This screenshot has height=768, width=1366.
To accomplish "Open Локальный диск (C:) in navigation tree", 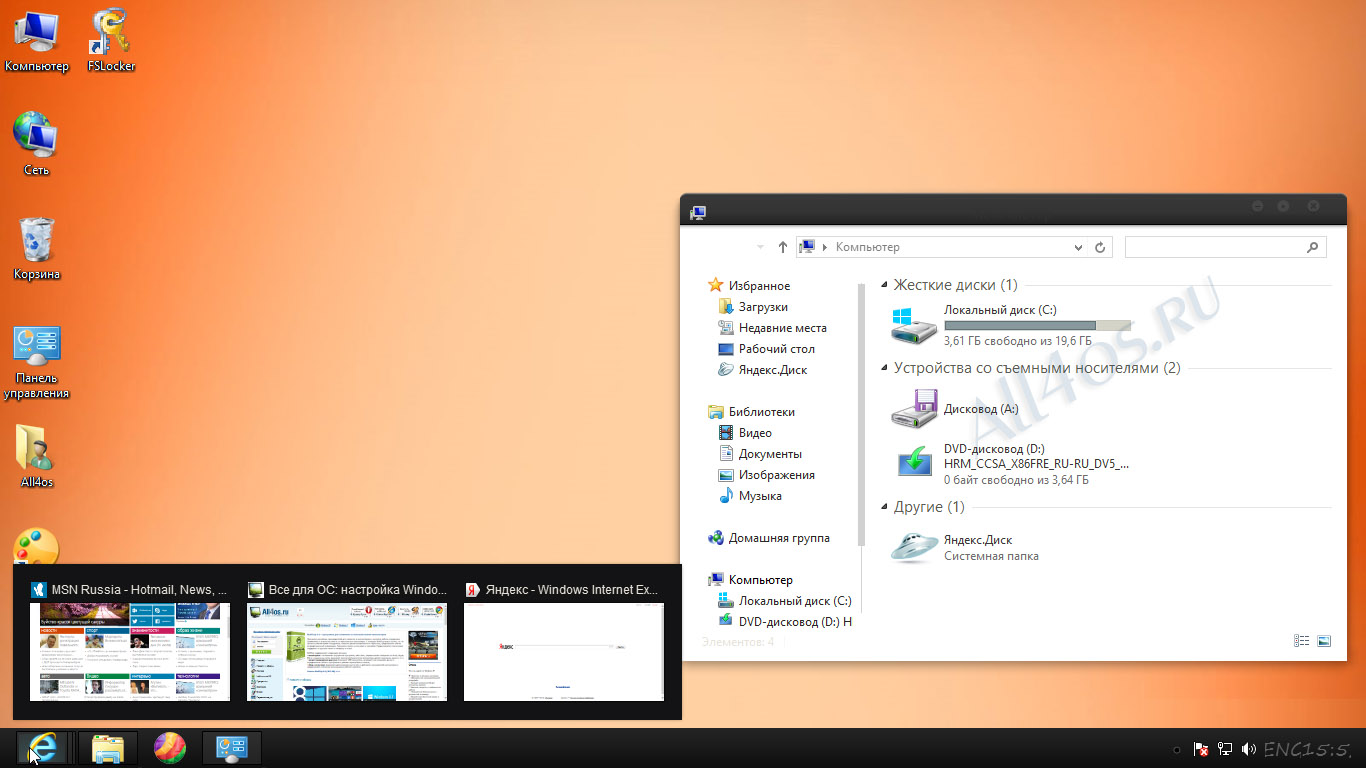I will [795, 601].
